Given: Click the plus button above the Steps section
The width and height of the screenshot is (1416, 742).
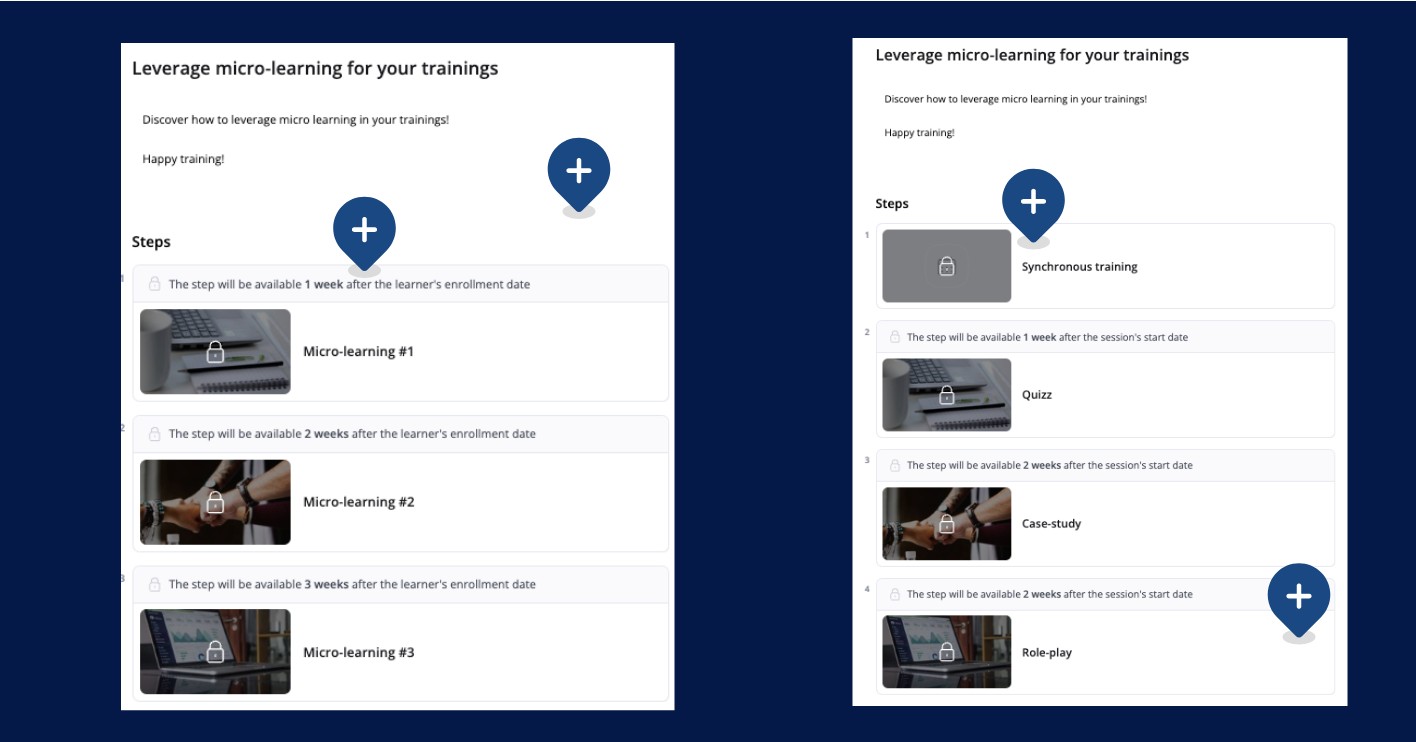Looking at the screenshot, I should [x=579, y=172].
